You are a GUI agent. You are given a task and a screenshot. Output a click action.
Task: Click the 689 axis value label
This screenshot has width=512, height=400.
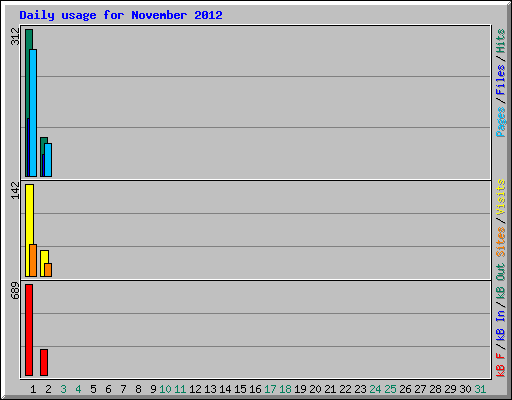pyautogui.click(x=15, y=290)
